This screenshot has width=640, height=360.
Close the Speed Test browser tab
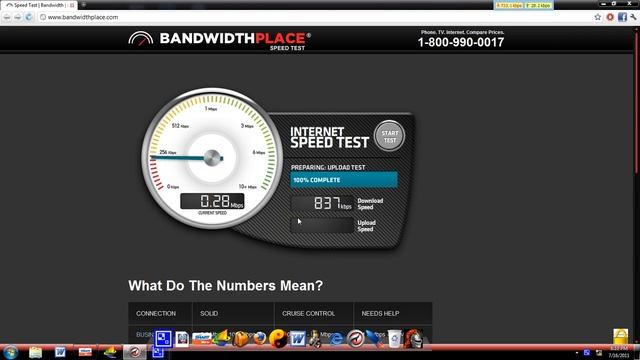(x=72, y=5)
